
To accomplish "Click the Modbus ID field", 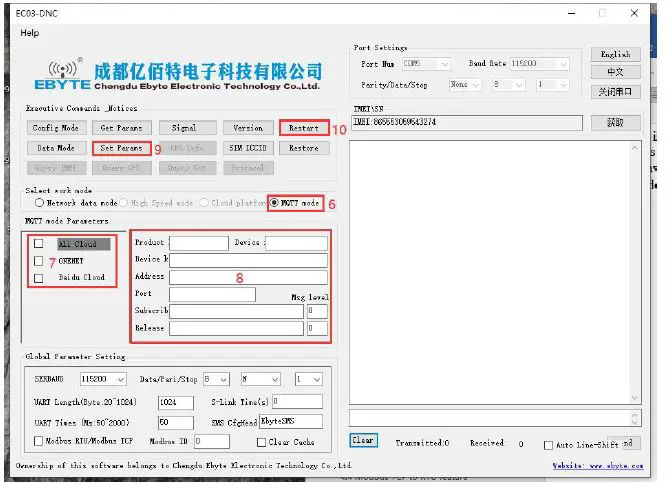I will click(x=212, y=441).
